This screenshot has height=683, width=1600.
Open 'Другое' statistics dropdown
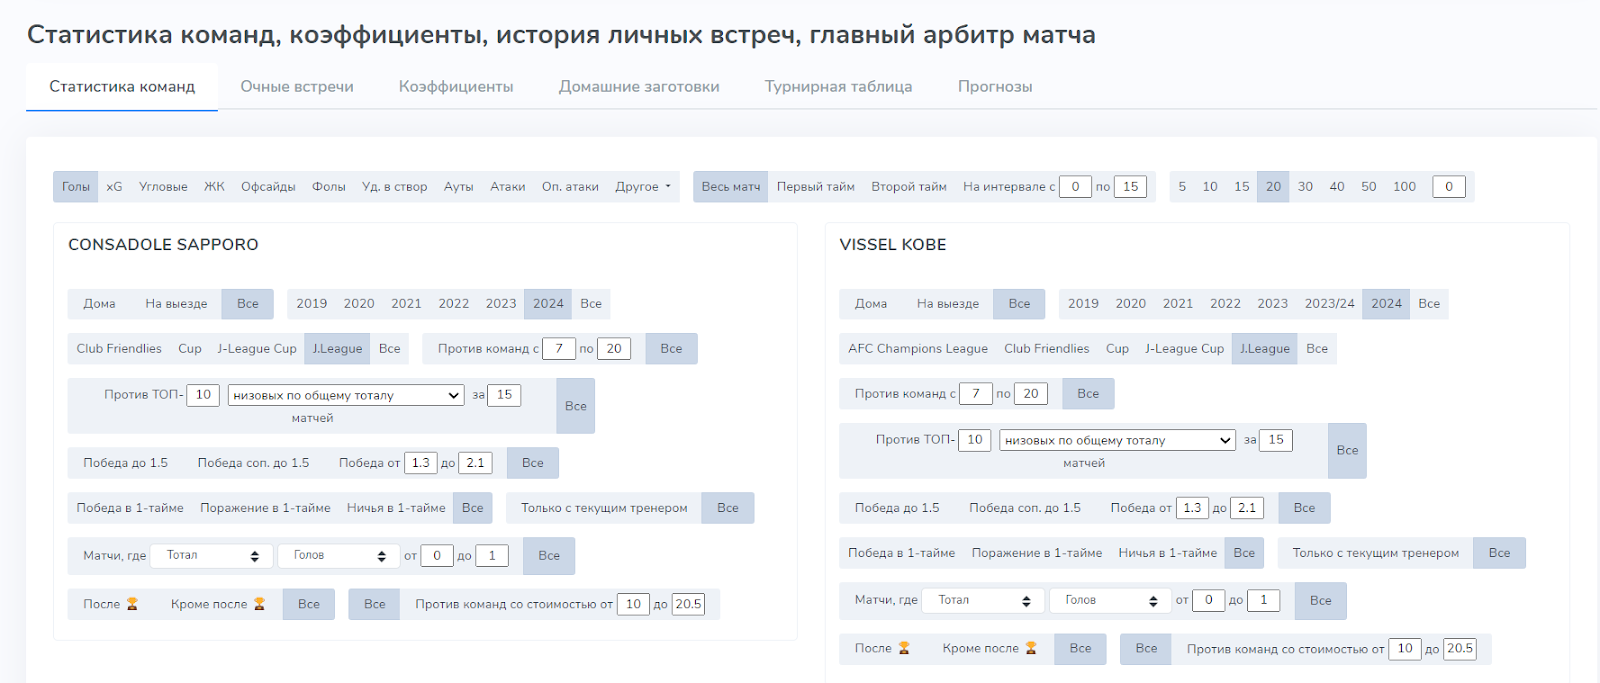pos(643,187)
